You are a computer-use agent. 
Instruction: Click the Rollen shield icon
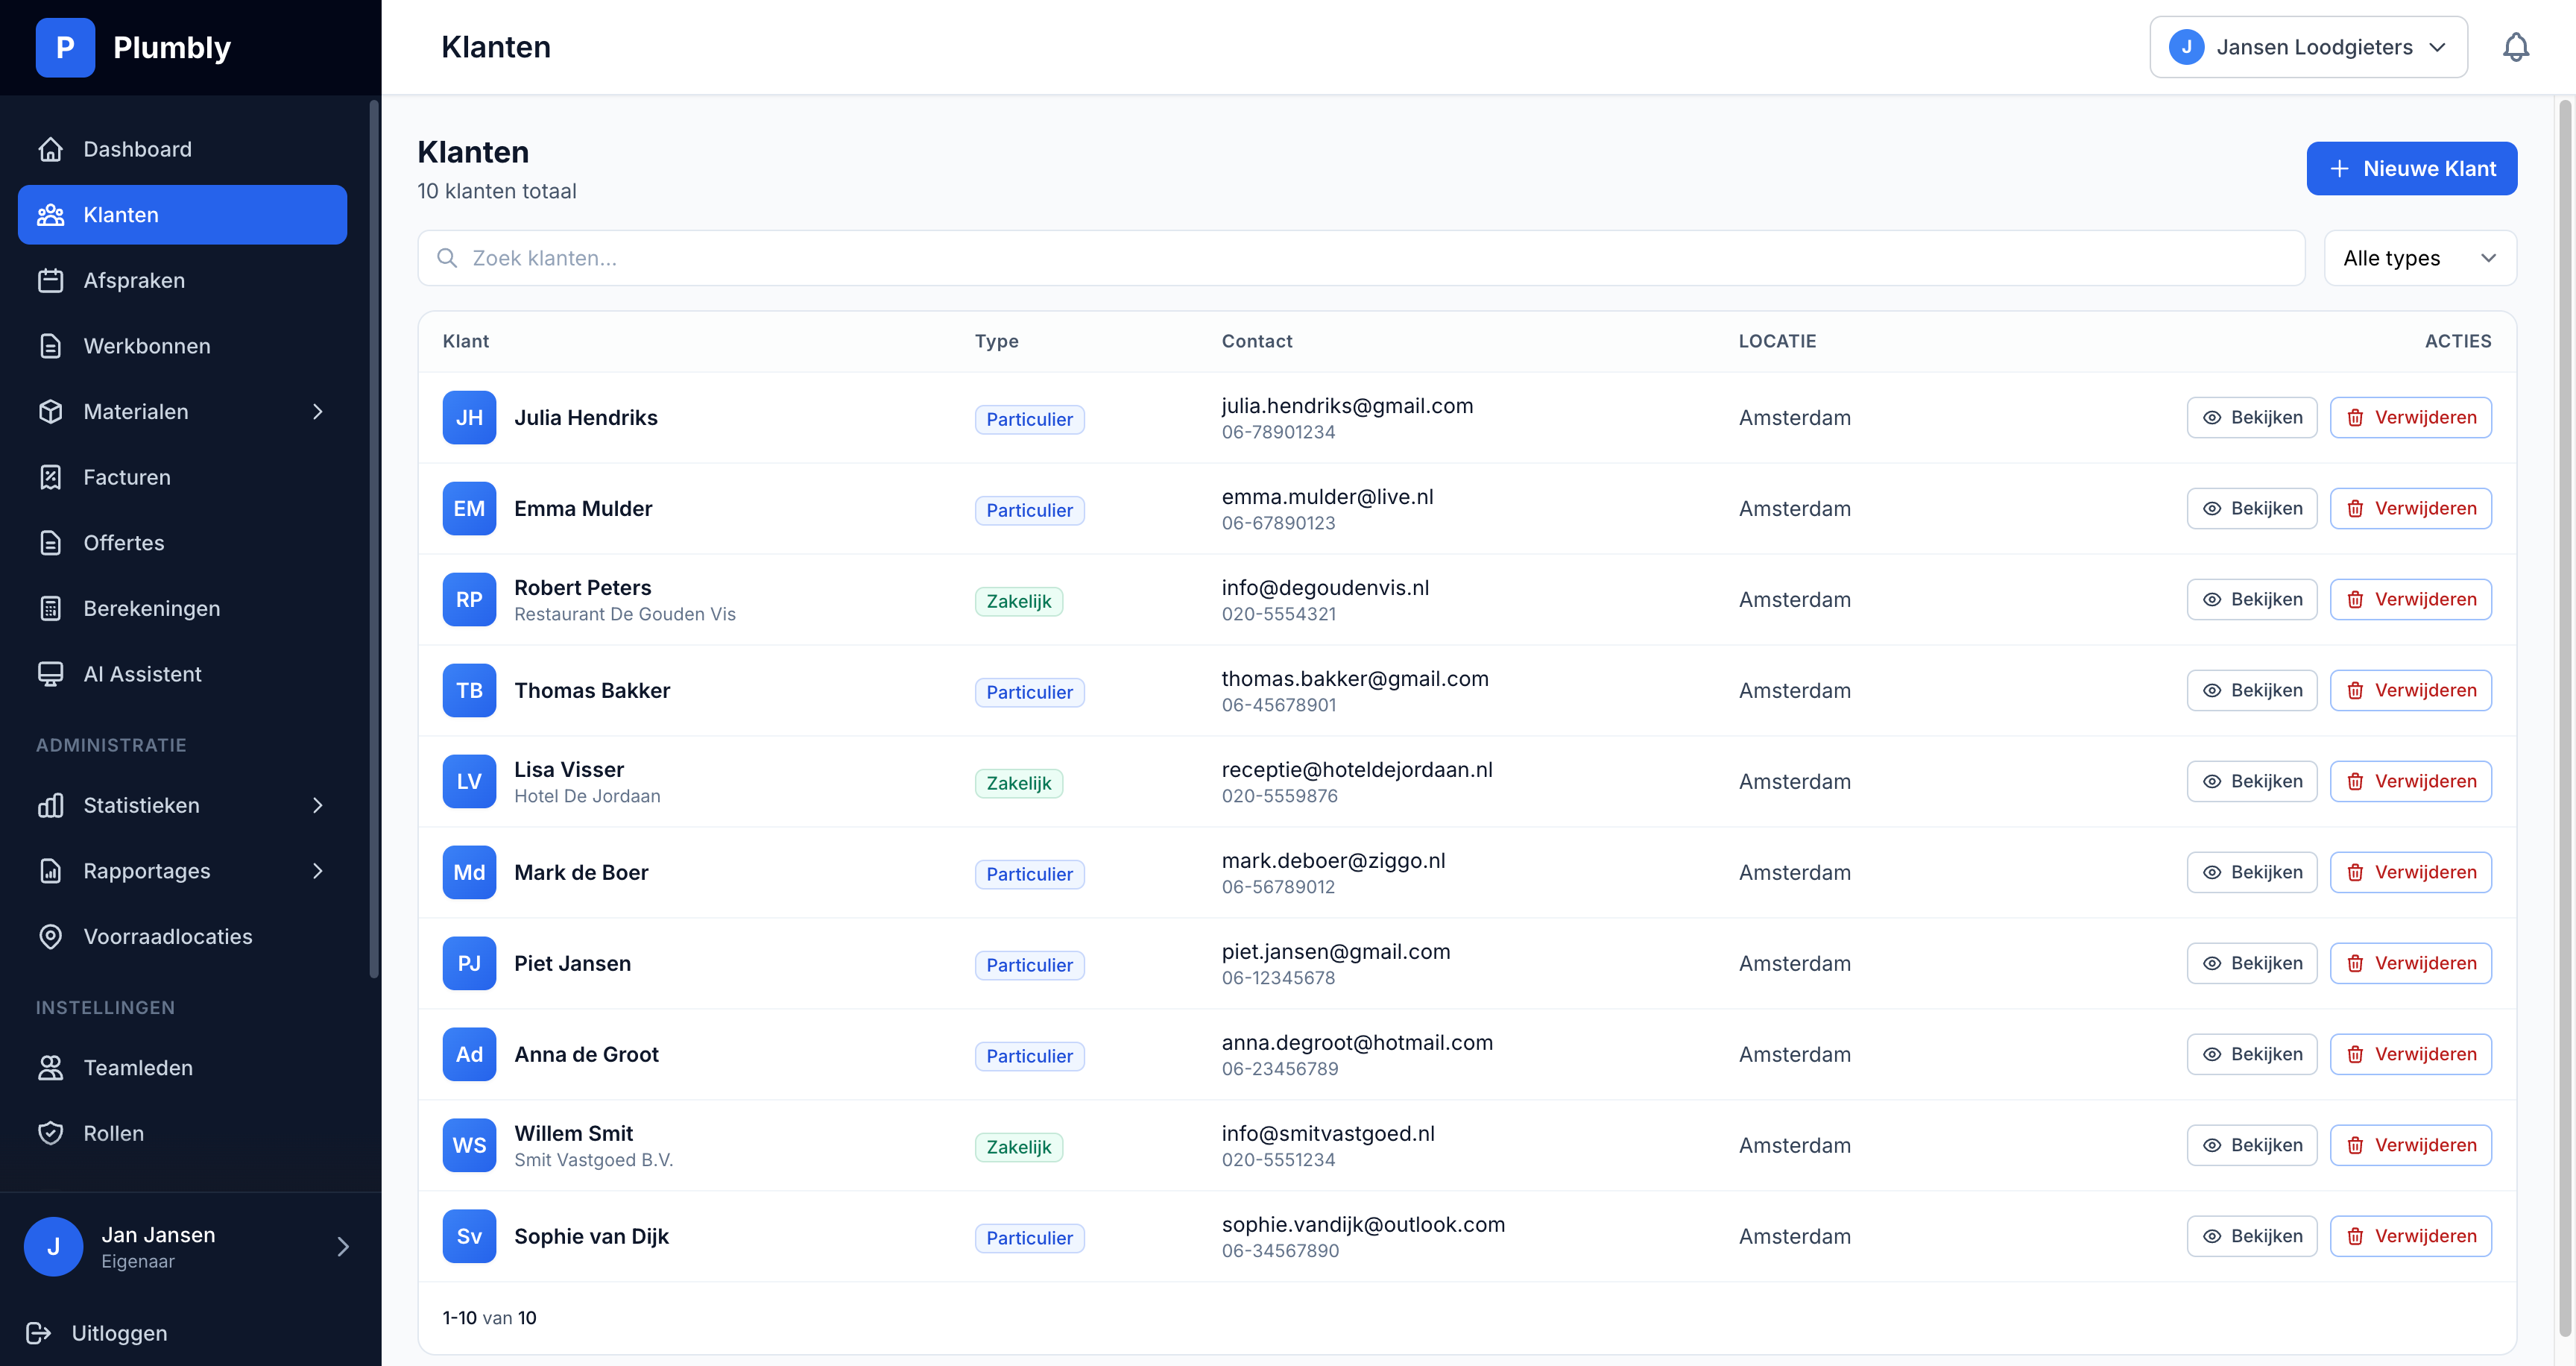50,1133
